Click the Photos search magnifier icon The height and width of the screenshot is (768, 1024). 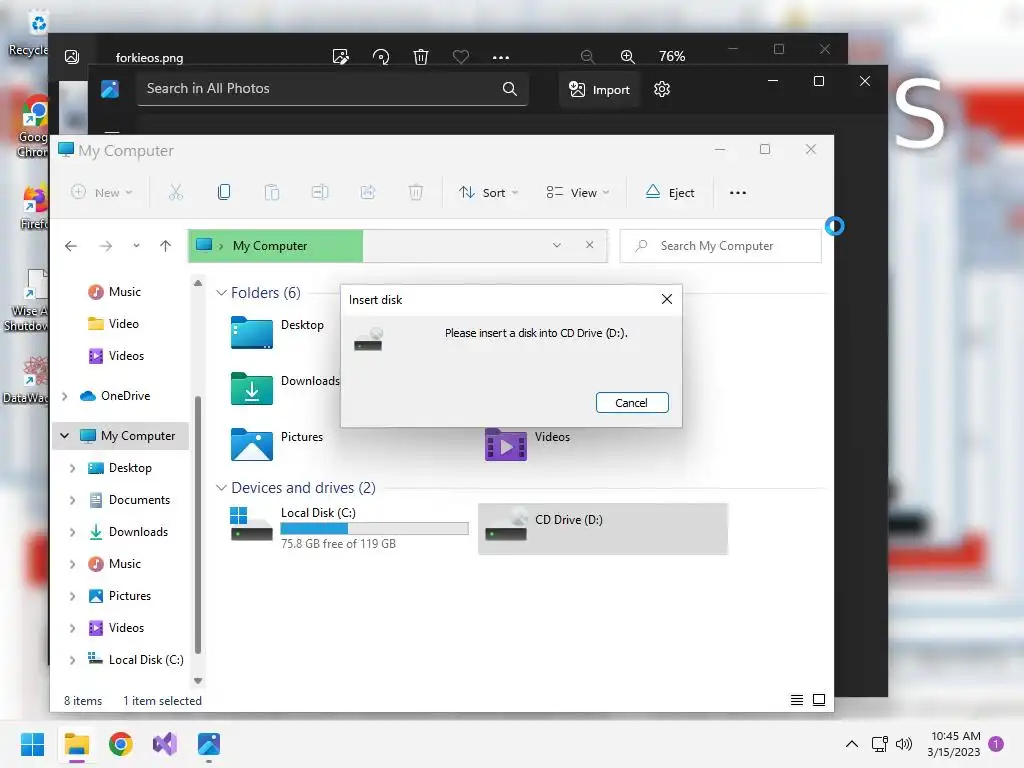(x=510, y=89)
